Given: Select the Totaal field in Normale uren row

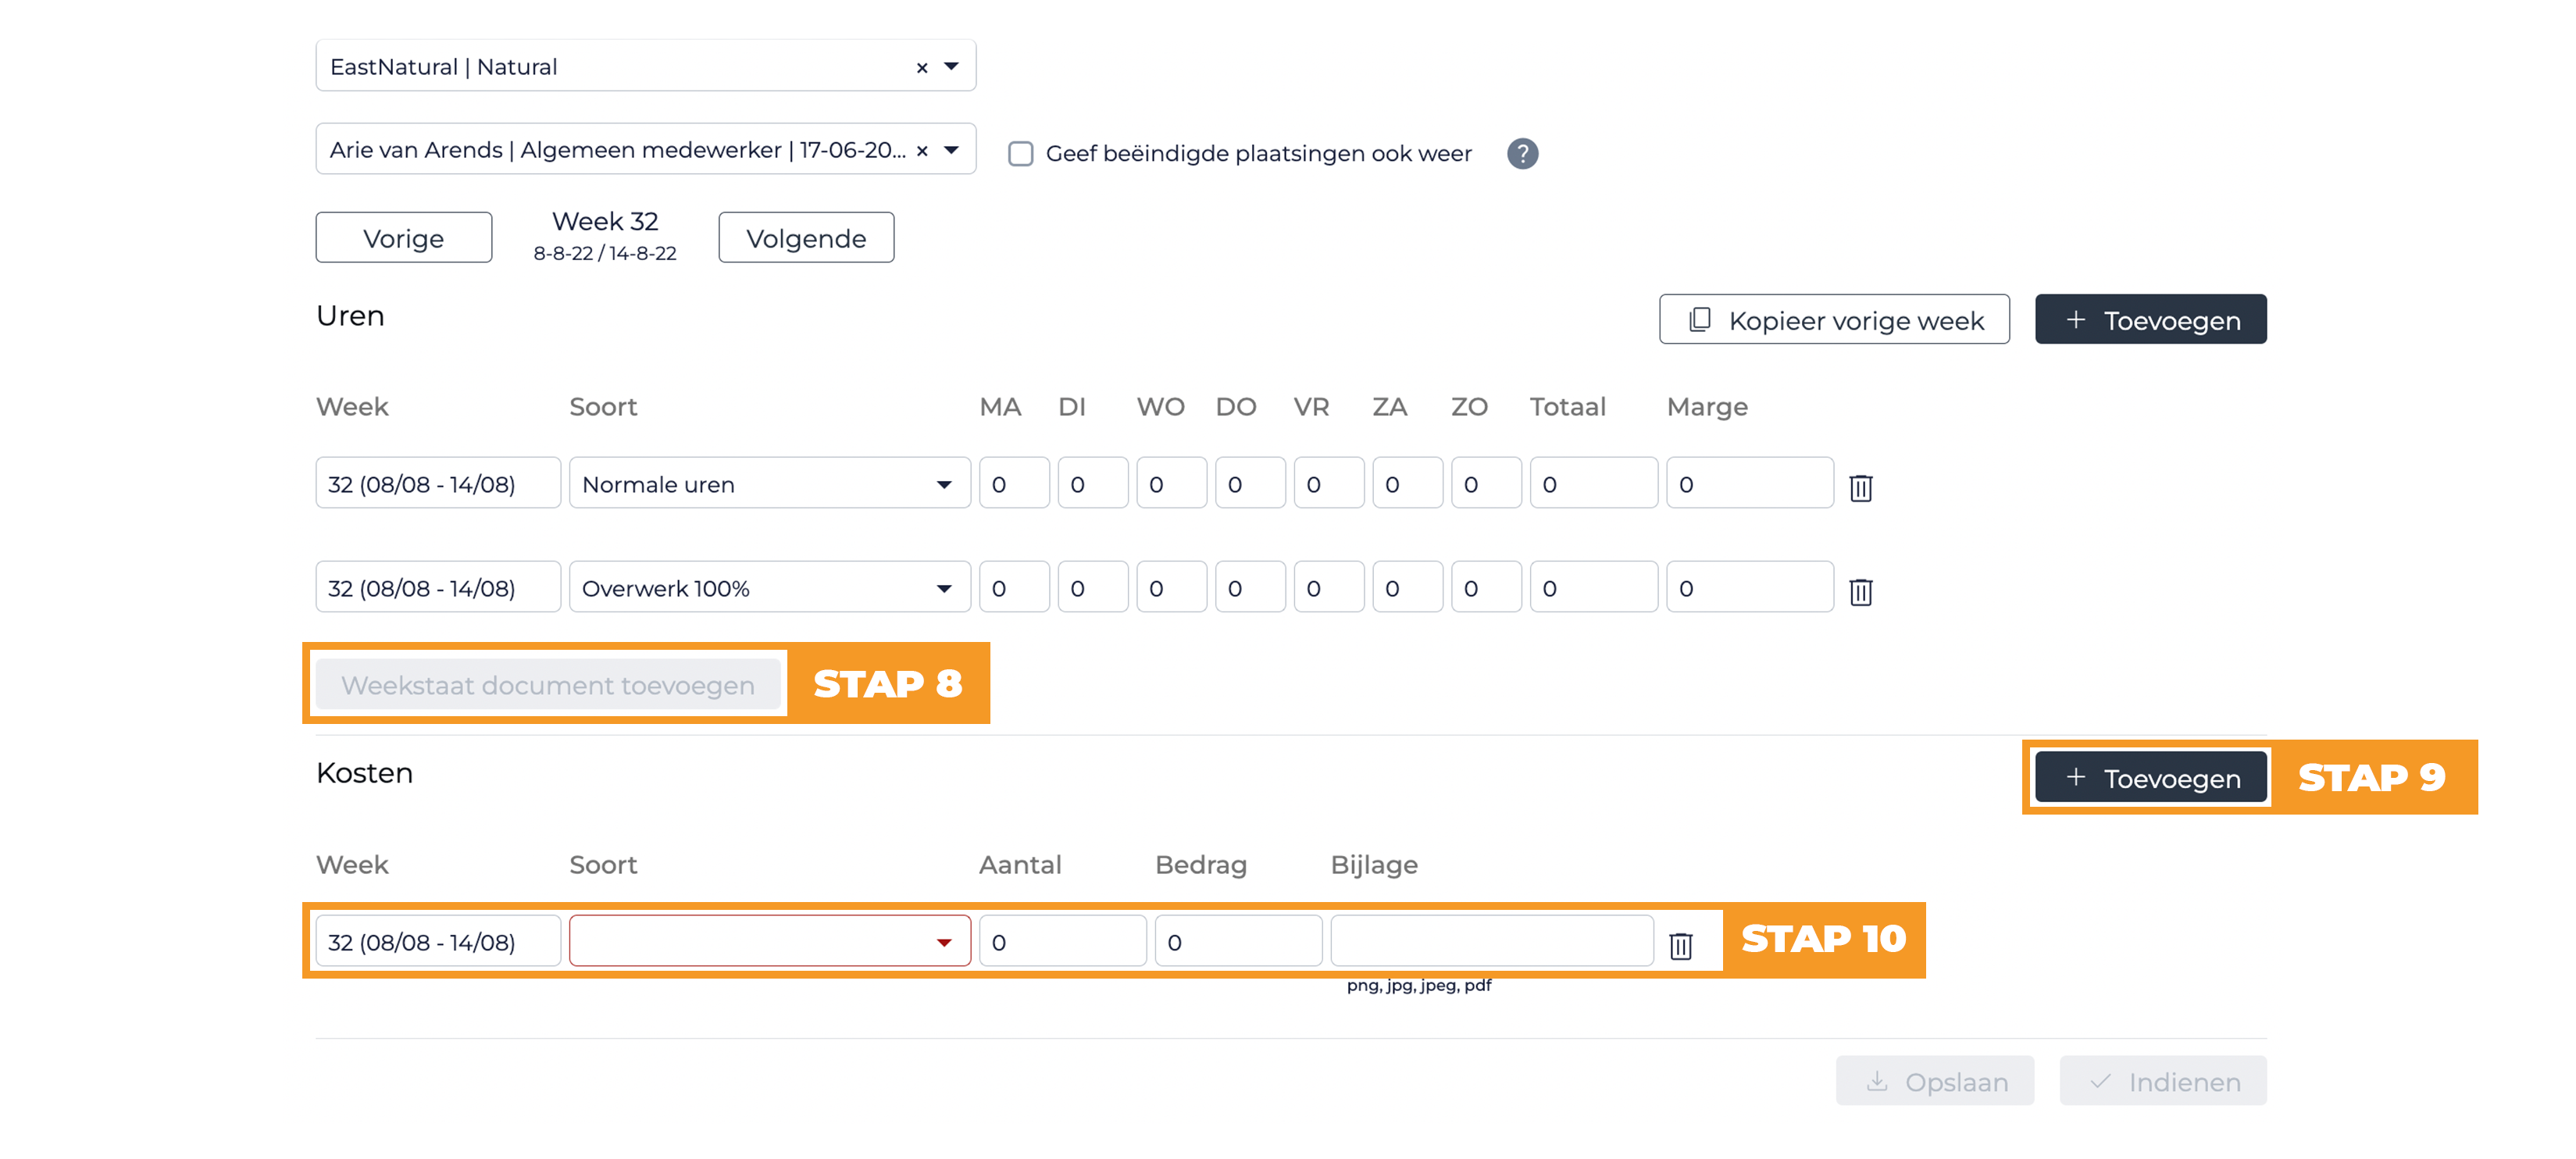Looking at the screenshot, I should pyautogui.click(x=1593, y=483).
